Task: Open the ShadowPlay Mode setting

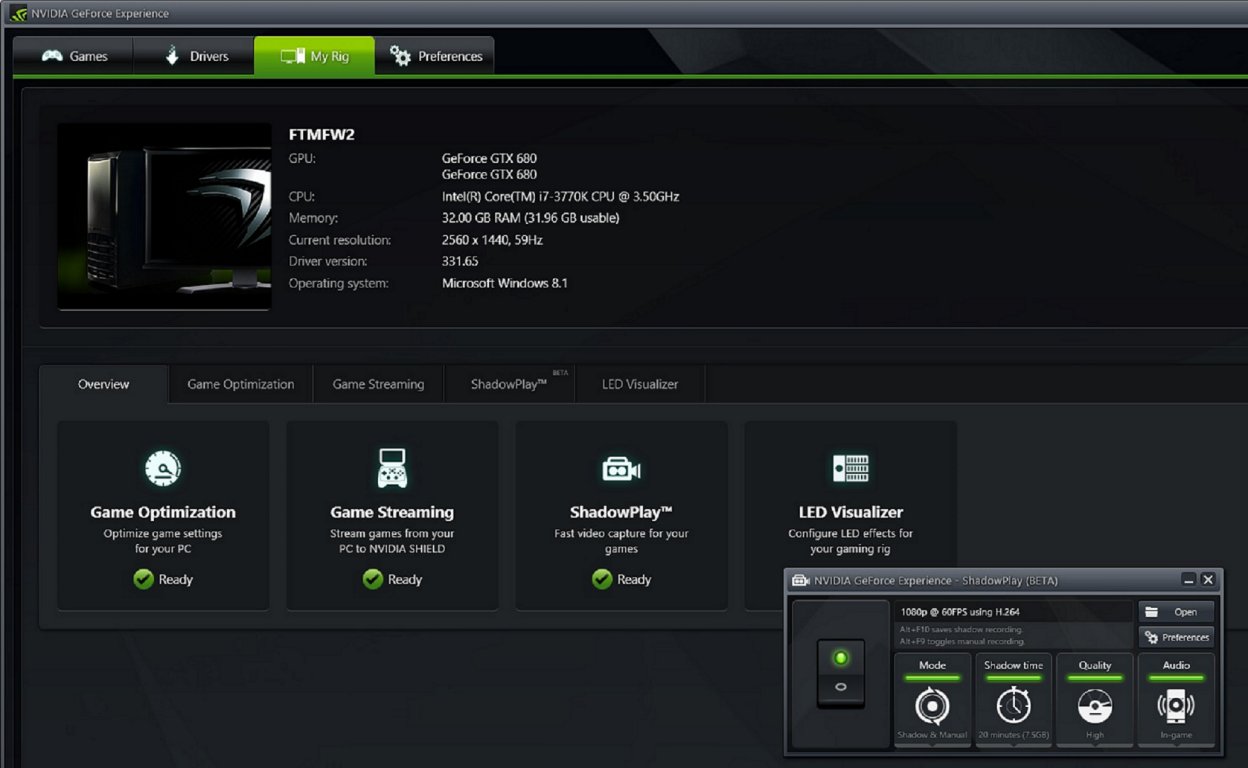Action: [932, 699]
